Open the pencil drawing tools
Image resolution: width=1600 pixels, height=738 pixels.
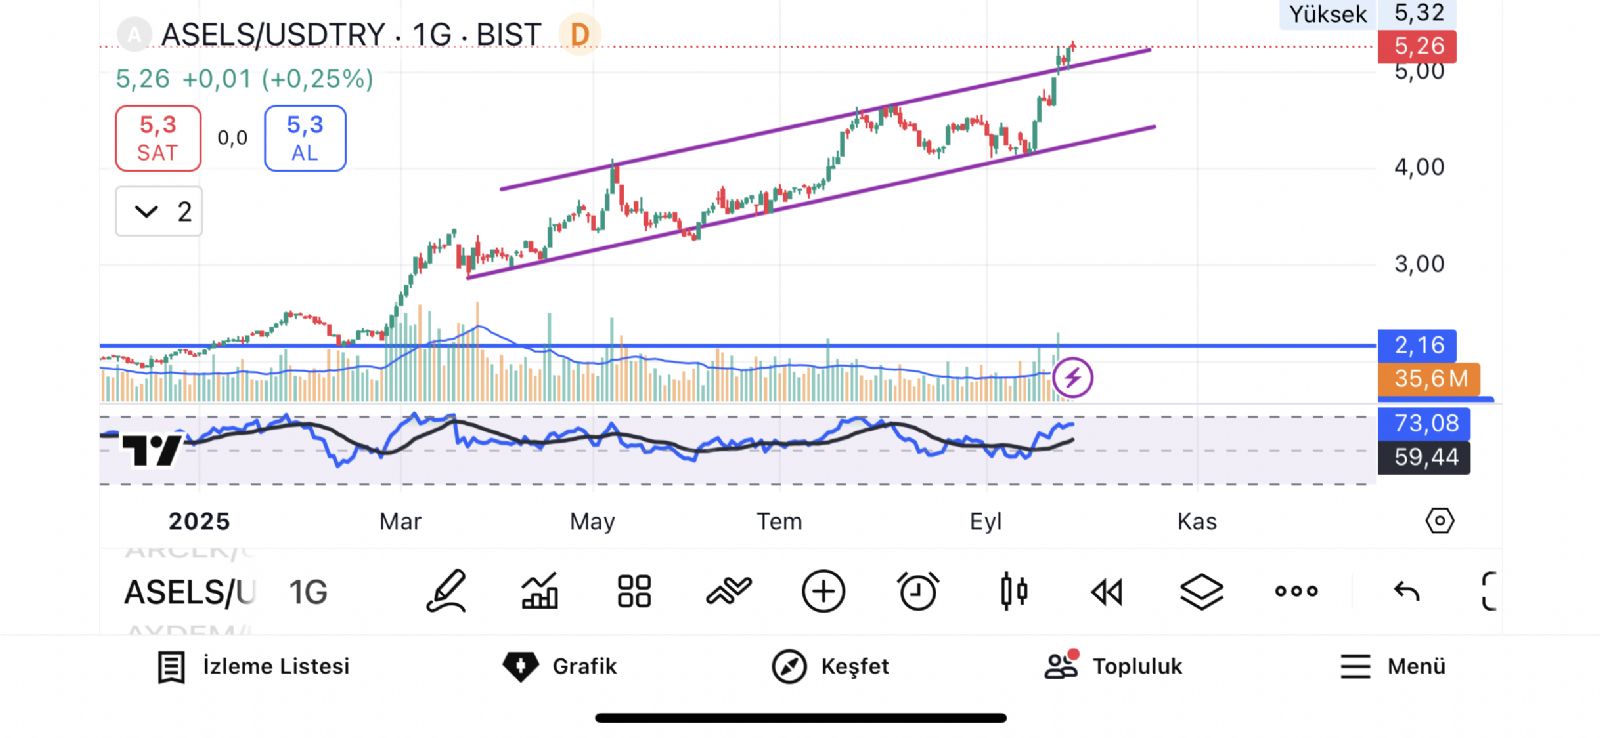[x=446, y=591]
